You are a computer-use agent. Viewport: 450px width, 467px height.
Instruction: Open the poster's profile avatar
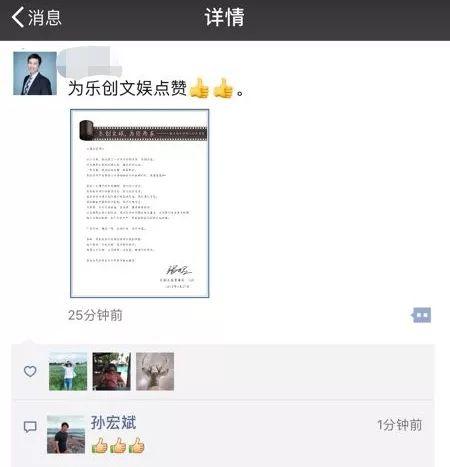click(x=35, y=73)
